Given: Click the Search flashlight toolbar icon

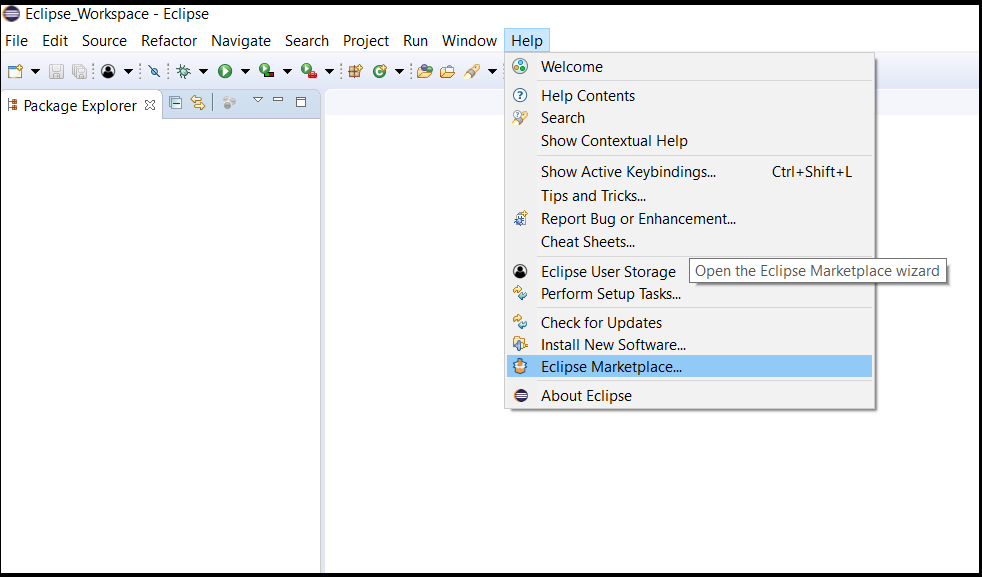Looking at the screenshot, I should 472,71.
